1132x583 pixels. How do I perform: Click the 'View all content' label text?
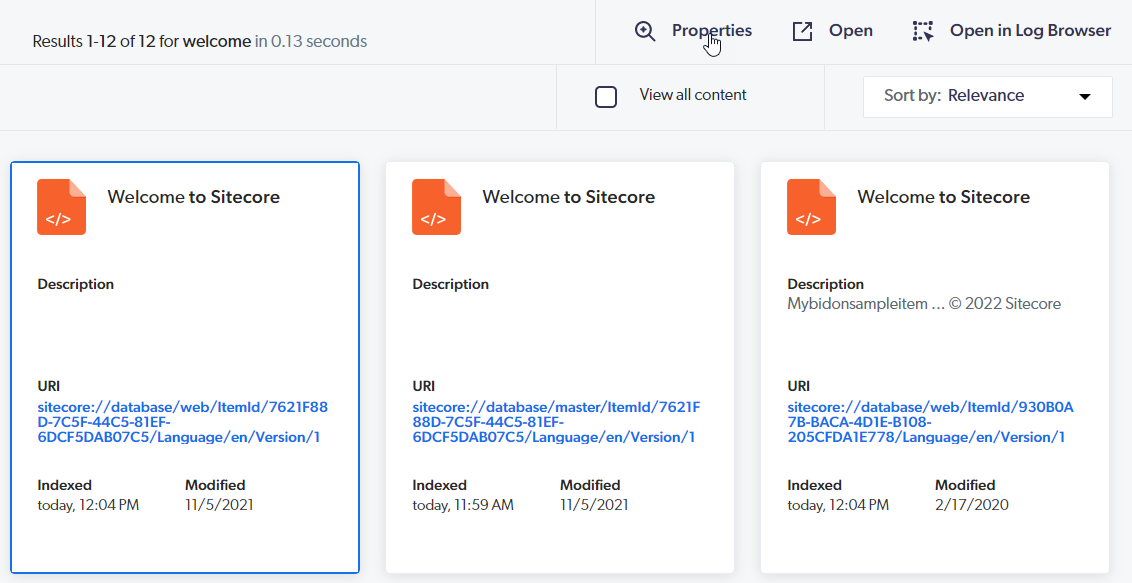693,95
